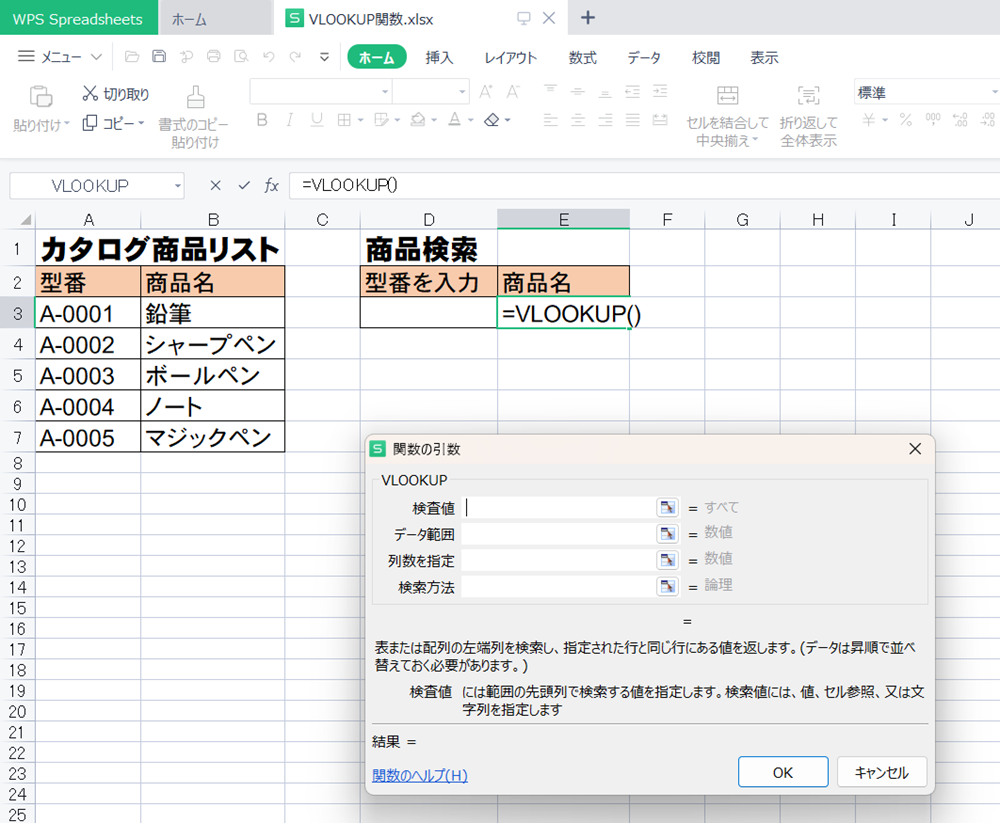Image resolution: width=1000 pixels, height=823 pixels.
Task: Switch to the ホーム ribbon tab
Action: pyautogui.click(x=376, y=57)
